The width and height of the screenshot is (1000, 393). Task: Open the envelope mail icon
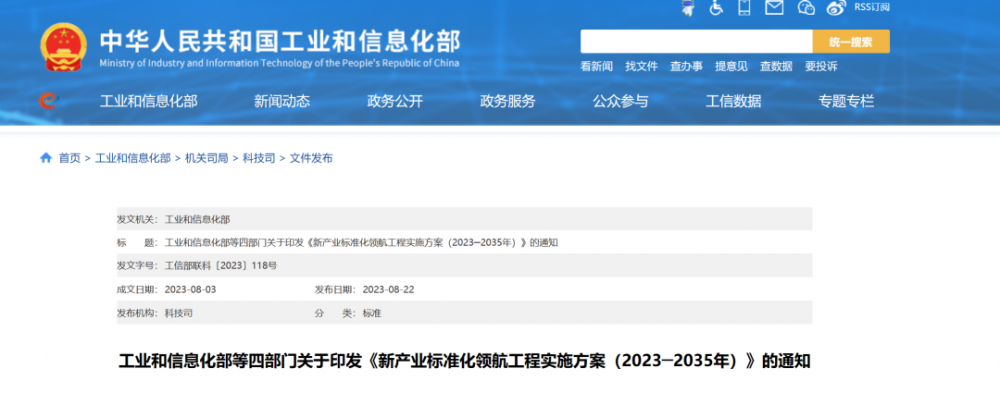coord(774,8)
